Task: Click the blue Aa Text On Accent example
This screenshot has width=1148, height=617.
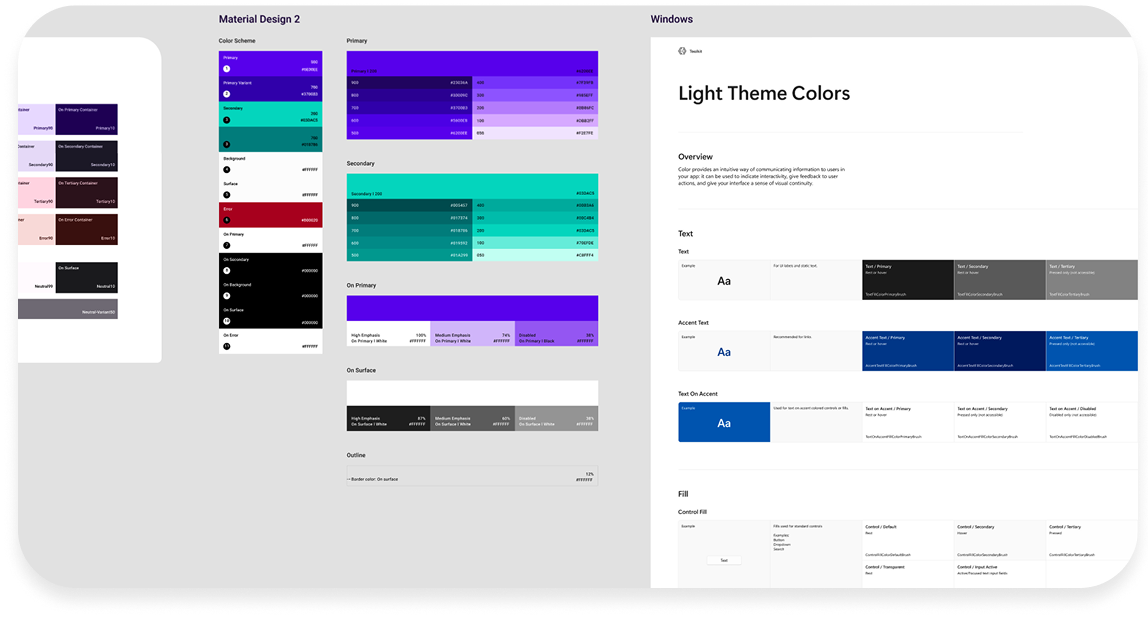Action: click(x=724, y=423)
